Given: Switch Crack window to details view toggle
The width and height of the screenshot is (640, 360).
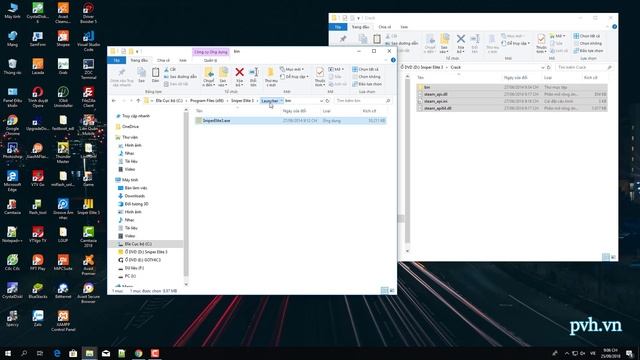Looking at the screenshot, I should pos(606,257).
